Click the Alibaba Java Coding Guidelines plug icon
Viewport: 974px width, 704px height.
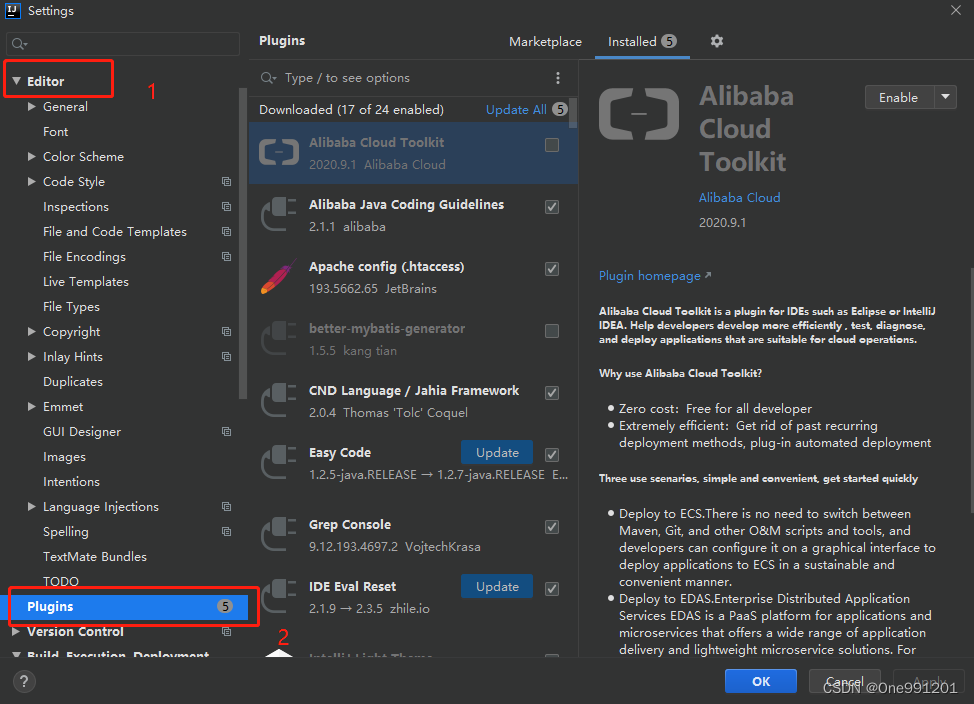[x=278, y=214]
